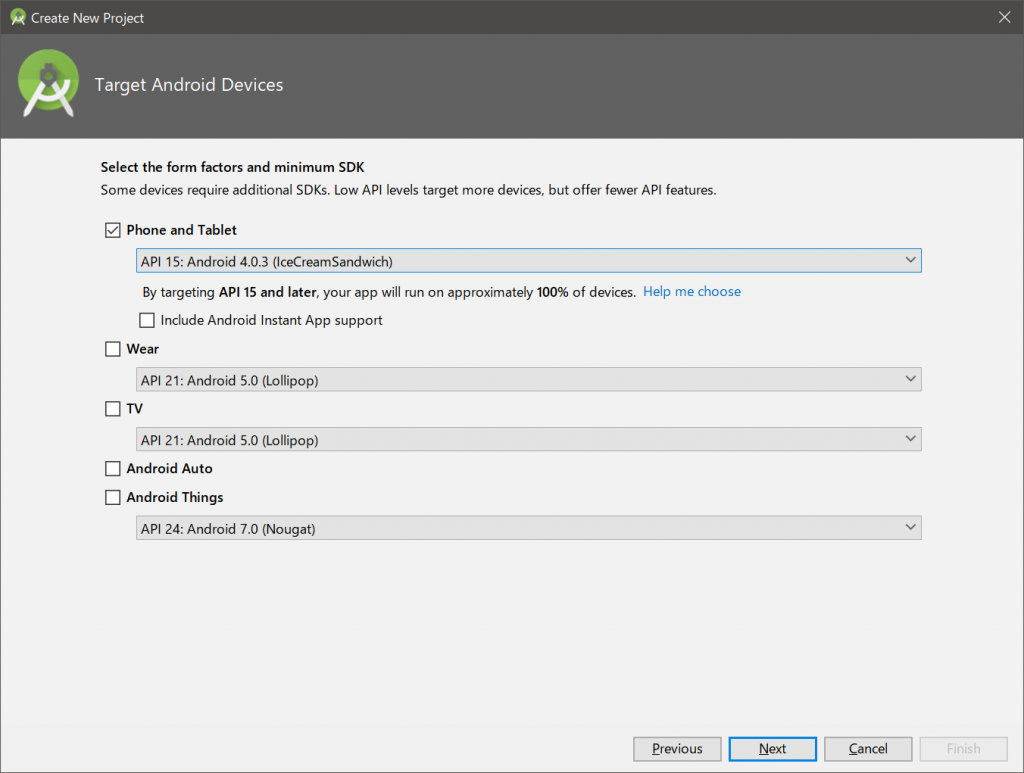The height and width of the screenshot is (773, 1024).
Task: Select the Android Things checkbox
Action: point(113,497)
